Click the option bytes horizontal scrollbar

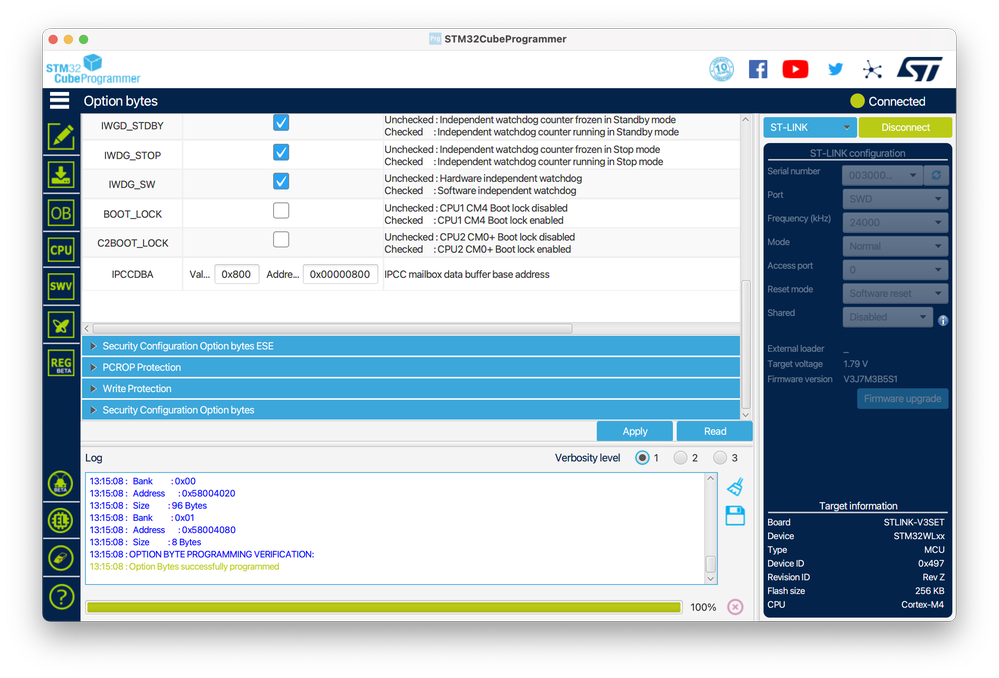332,329
